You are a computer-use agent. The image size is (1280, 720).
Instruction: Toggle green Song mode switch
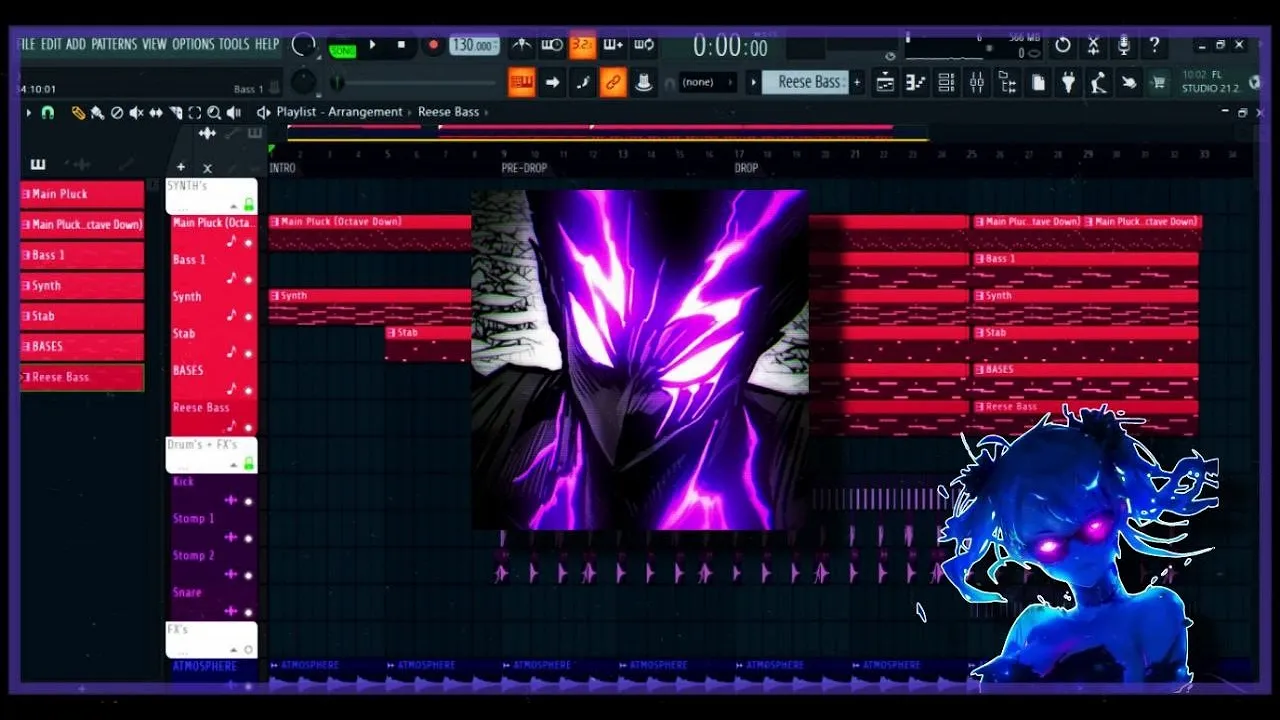click(x=343, y=49)
